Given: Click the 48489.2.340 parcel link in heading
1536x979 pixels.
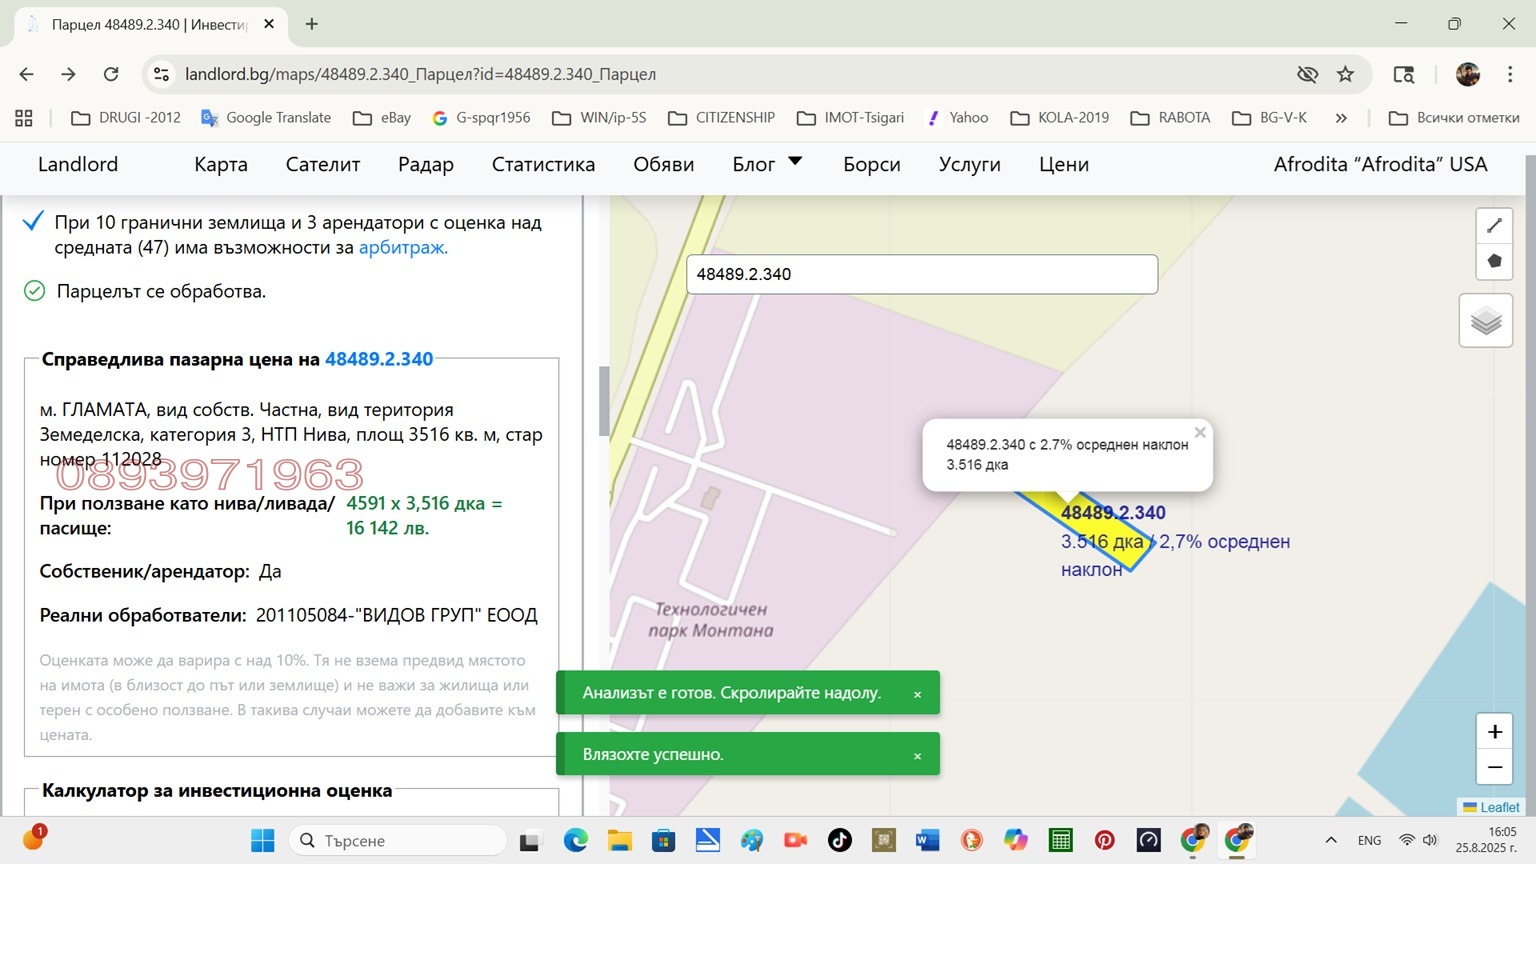Looking at the screenshot, I should [x=379, y=360].
